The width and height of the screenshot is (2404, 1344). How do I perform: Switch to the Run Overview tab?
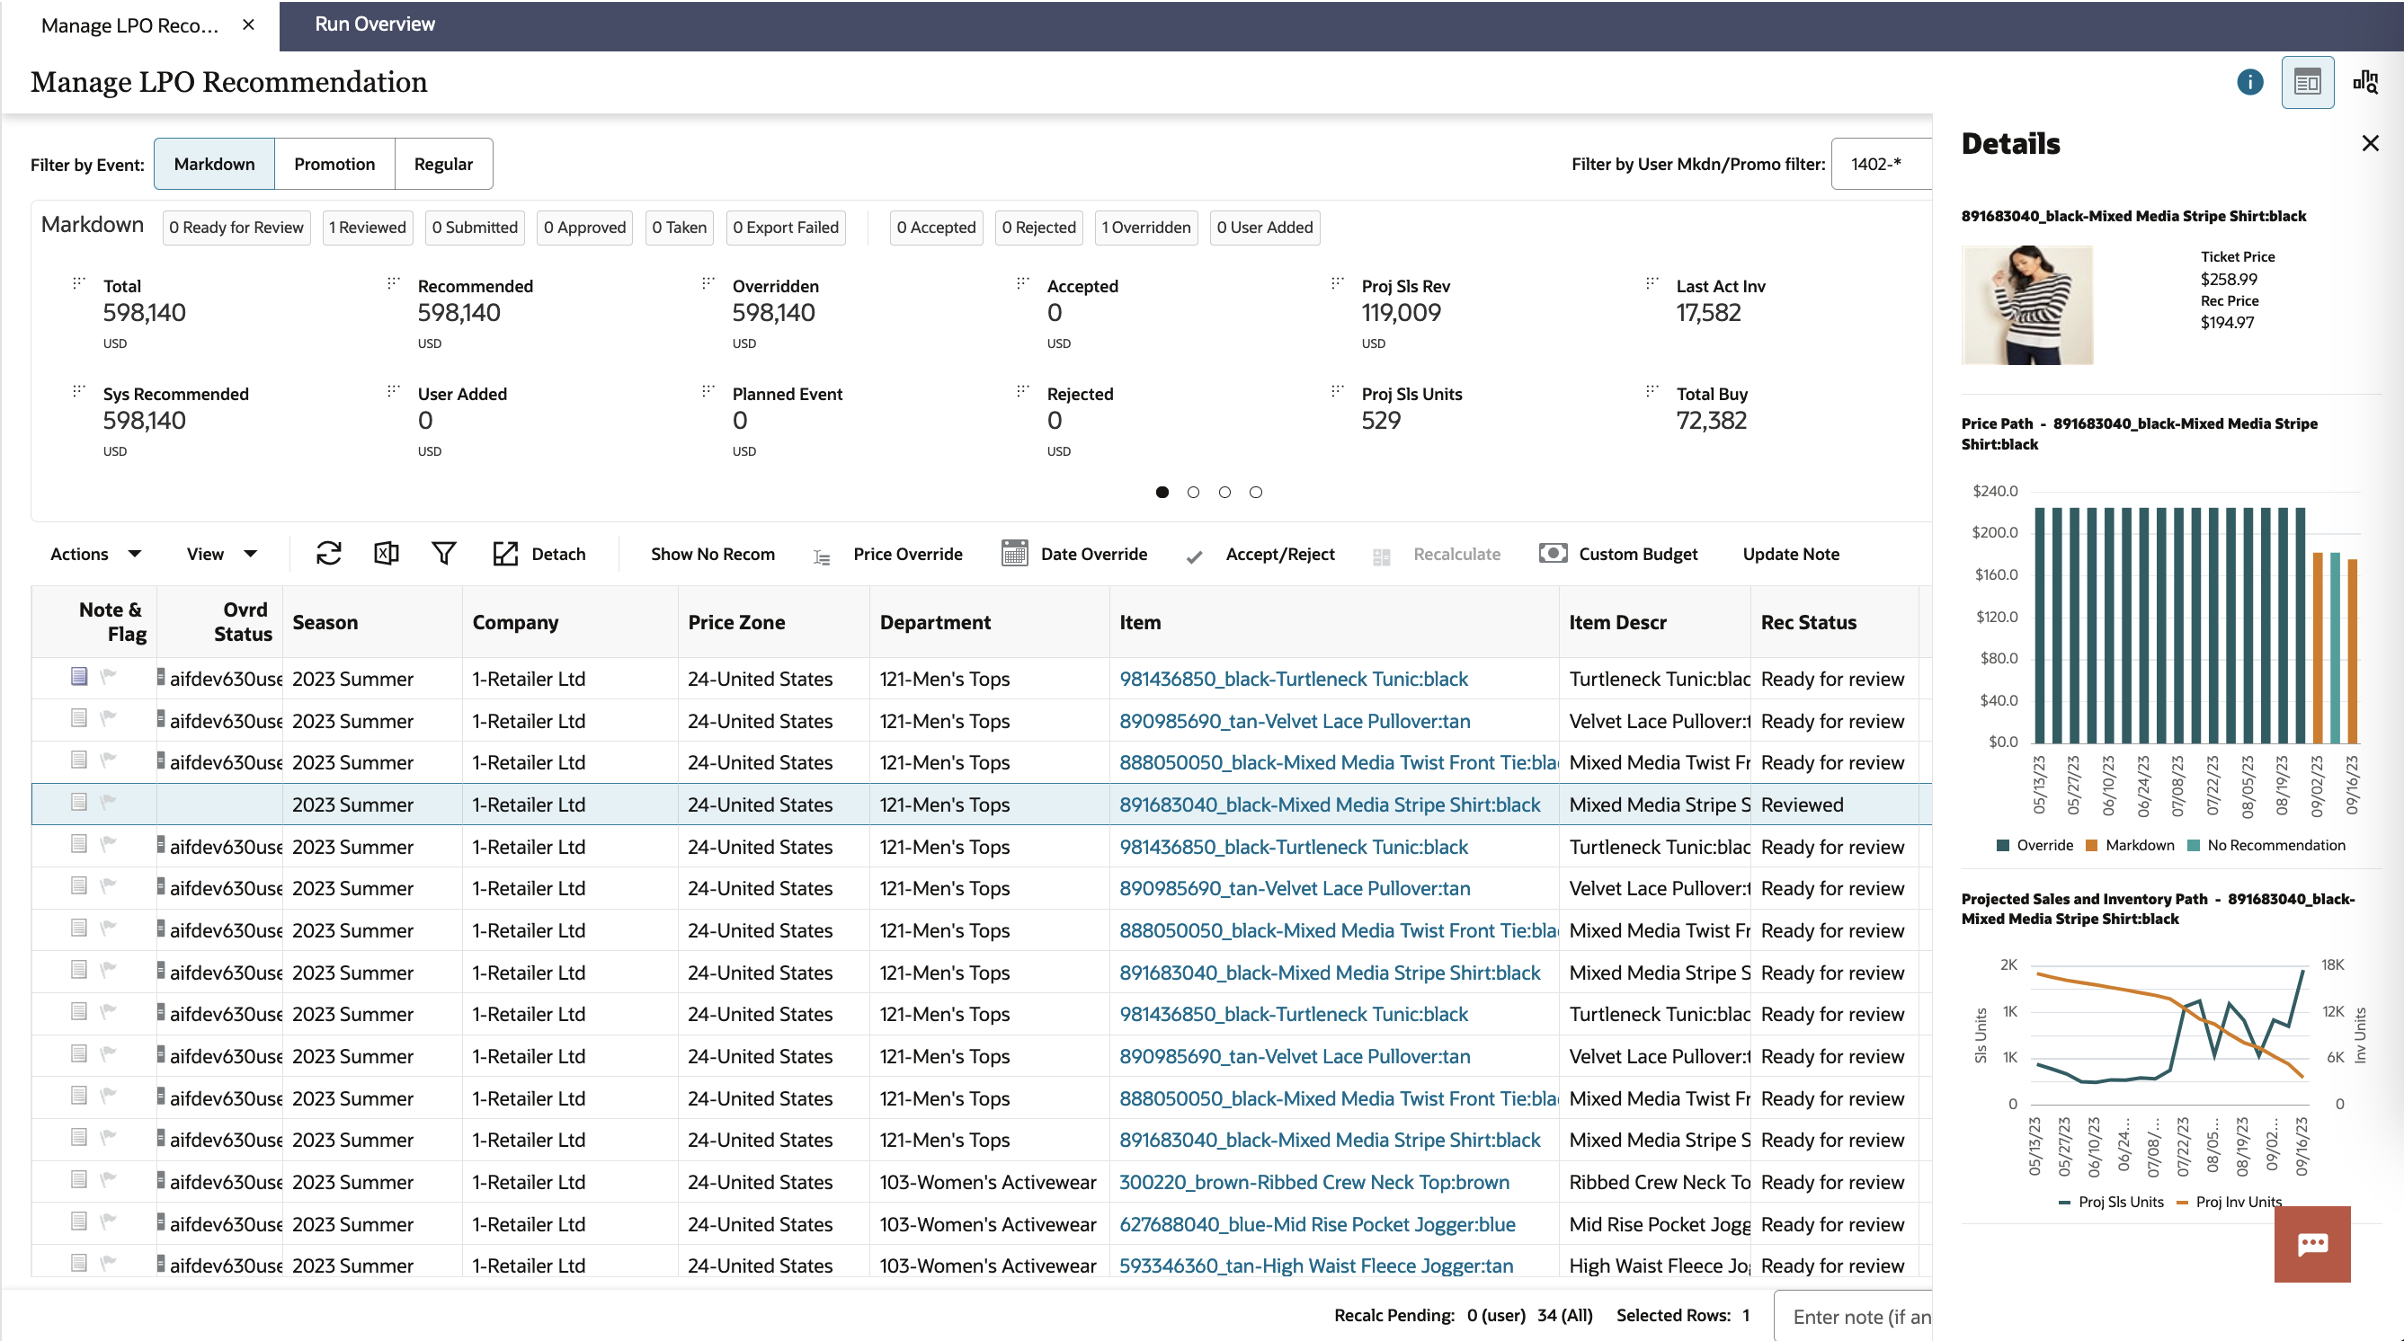[x=374, y=24]
